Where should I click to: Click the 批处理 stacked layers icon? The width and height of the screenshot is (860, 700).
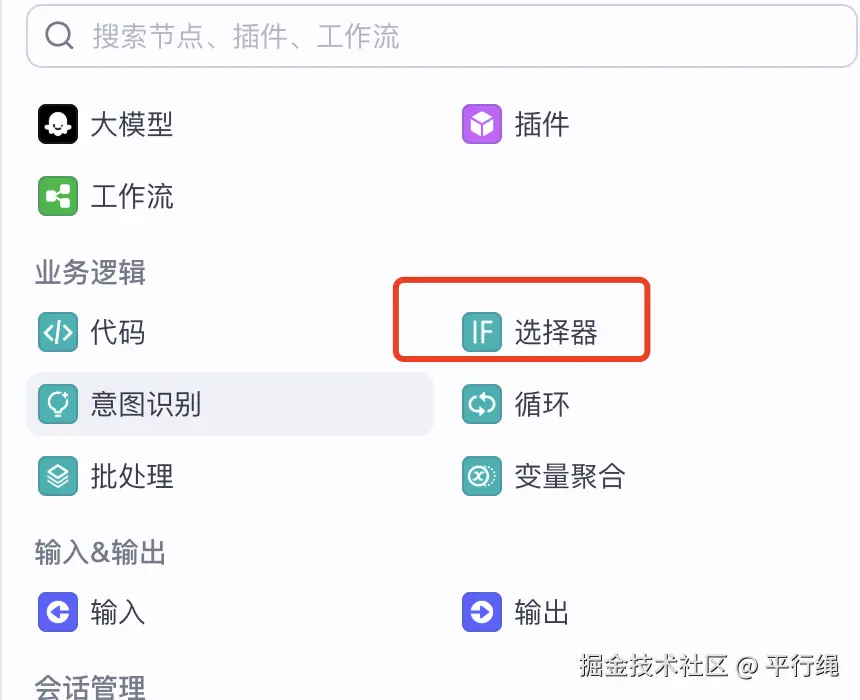58,476
